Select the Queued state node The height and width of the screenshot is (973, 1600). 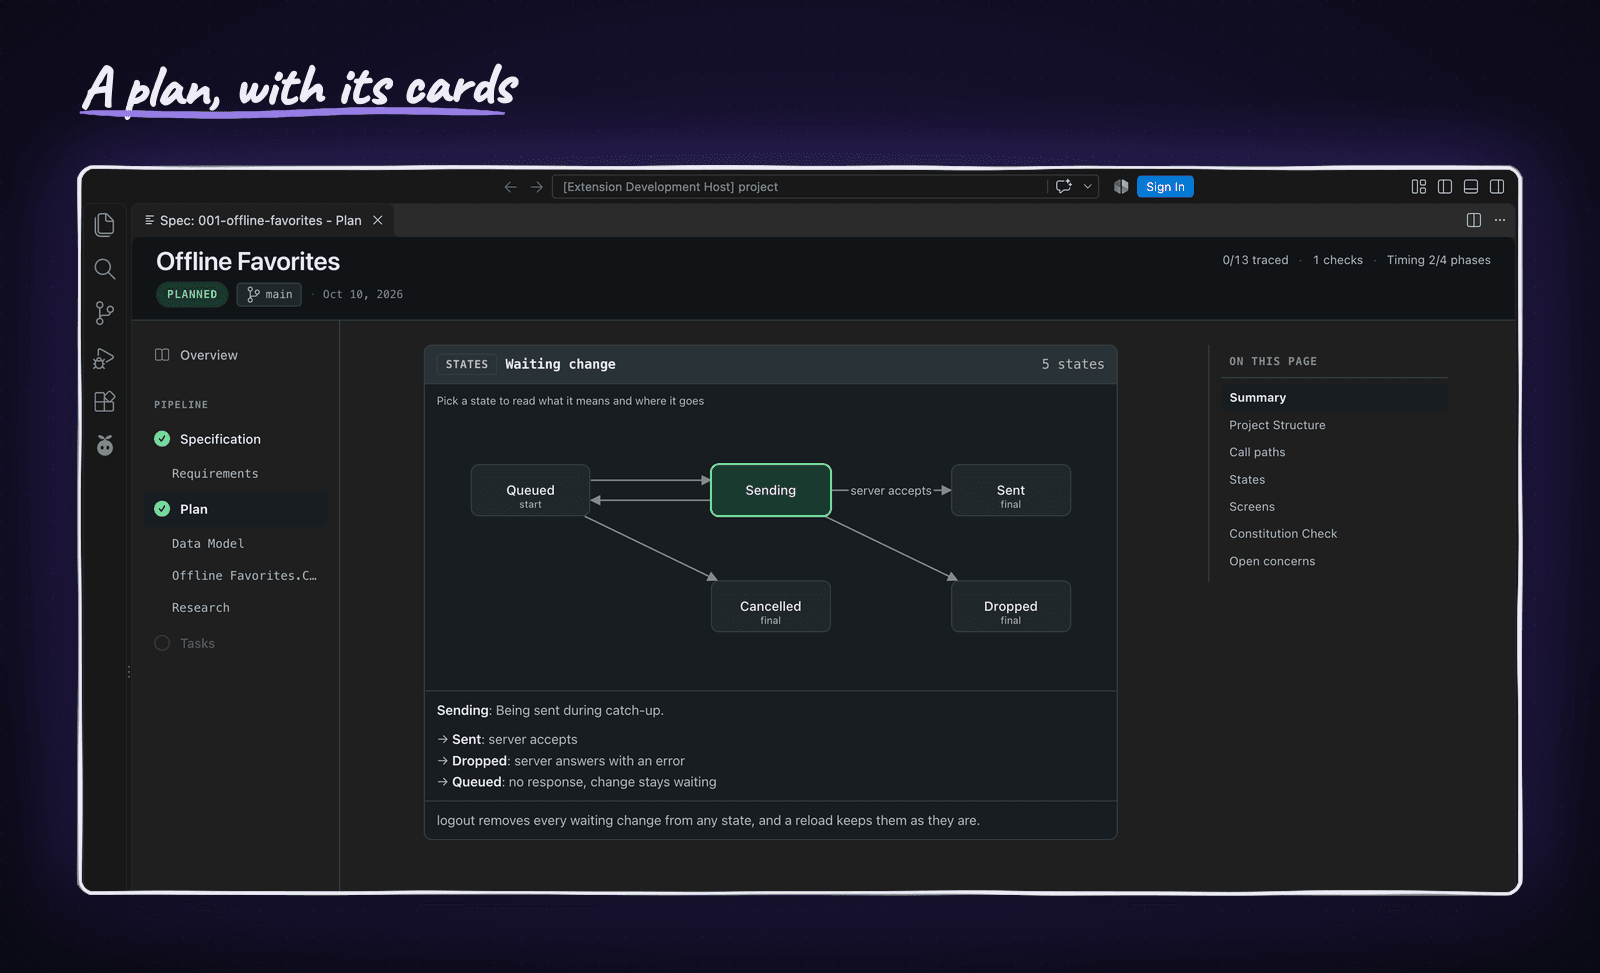530,490
